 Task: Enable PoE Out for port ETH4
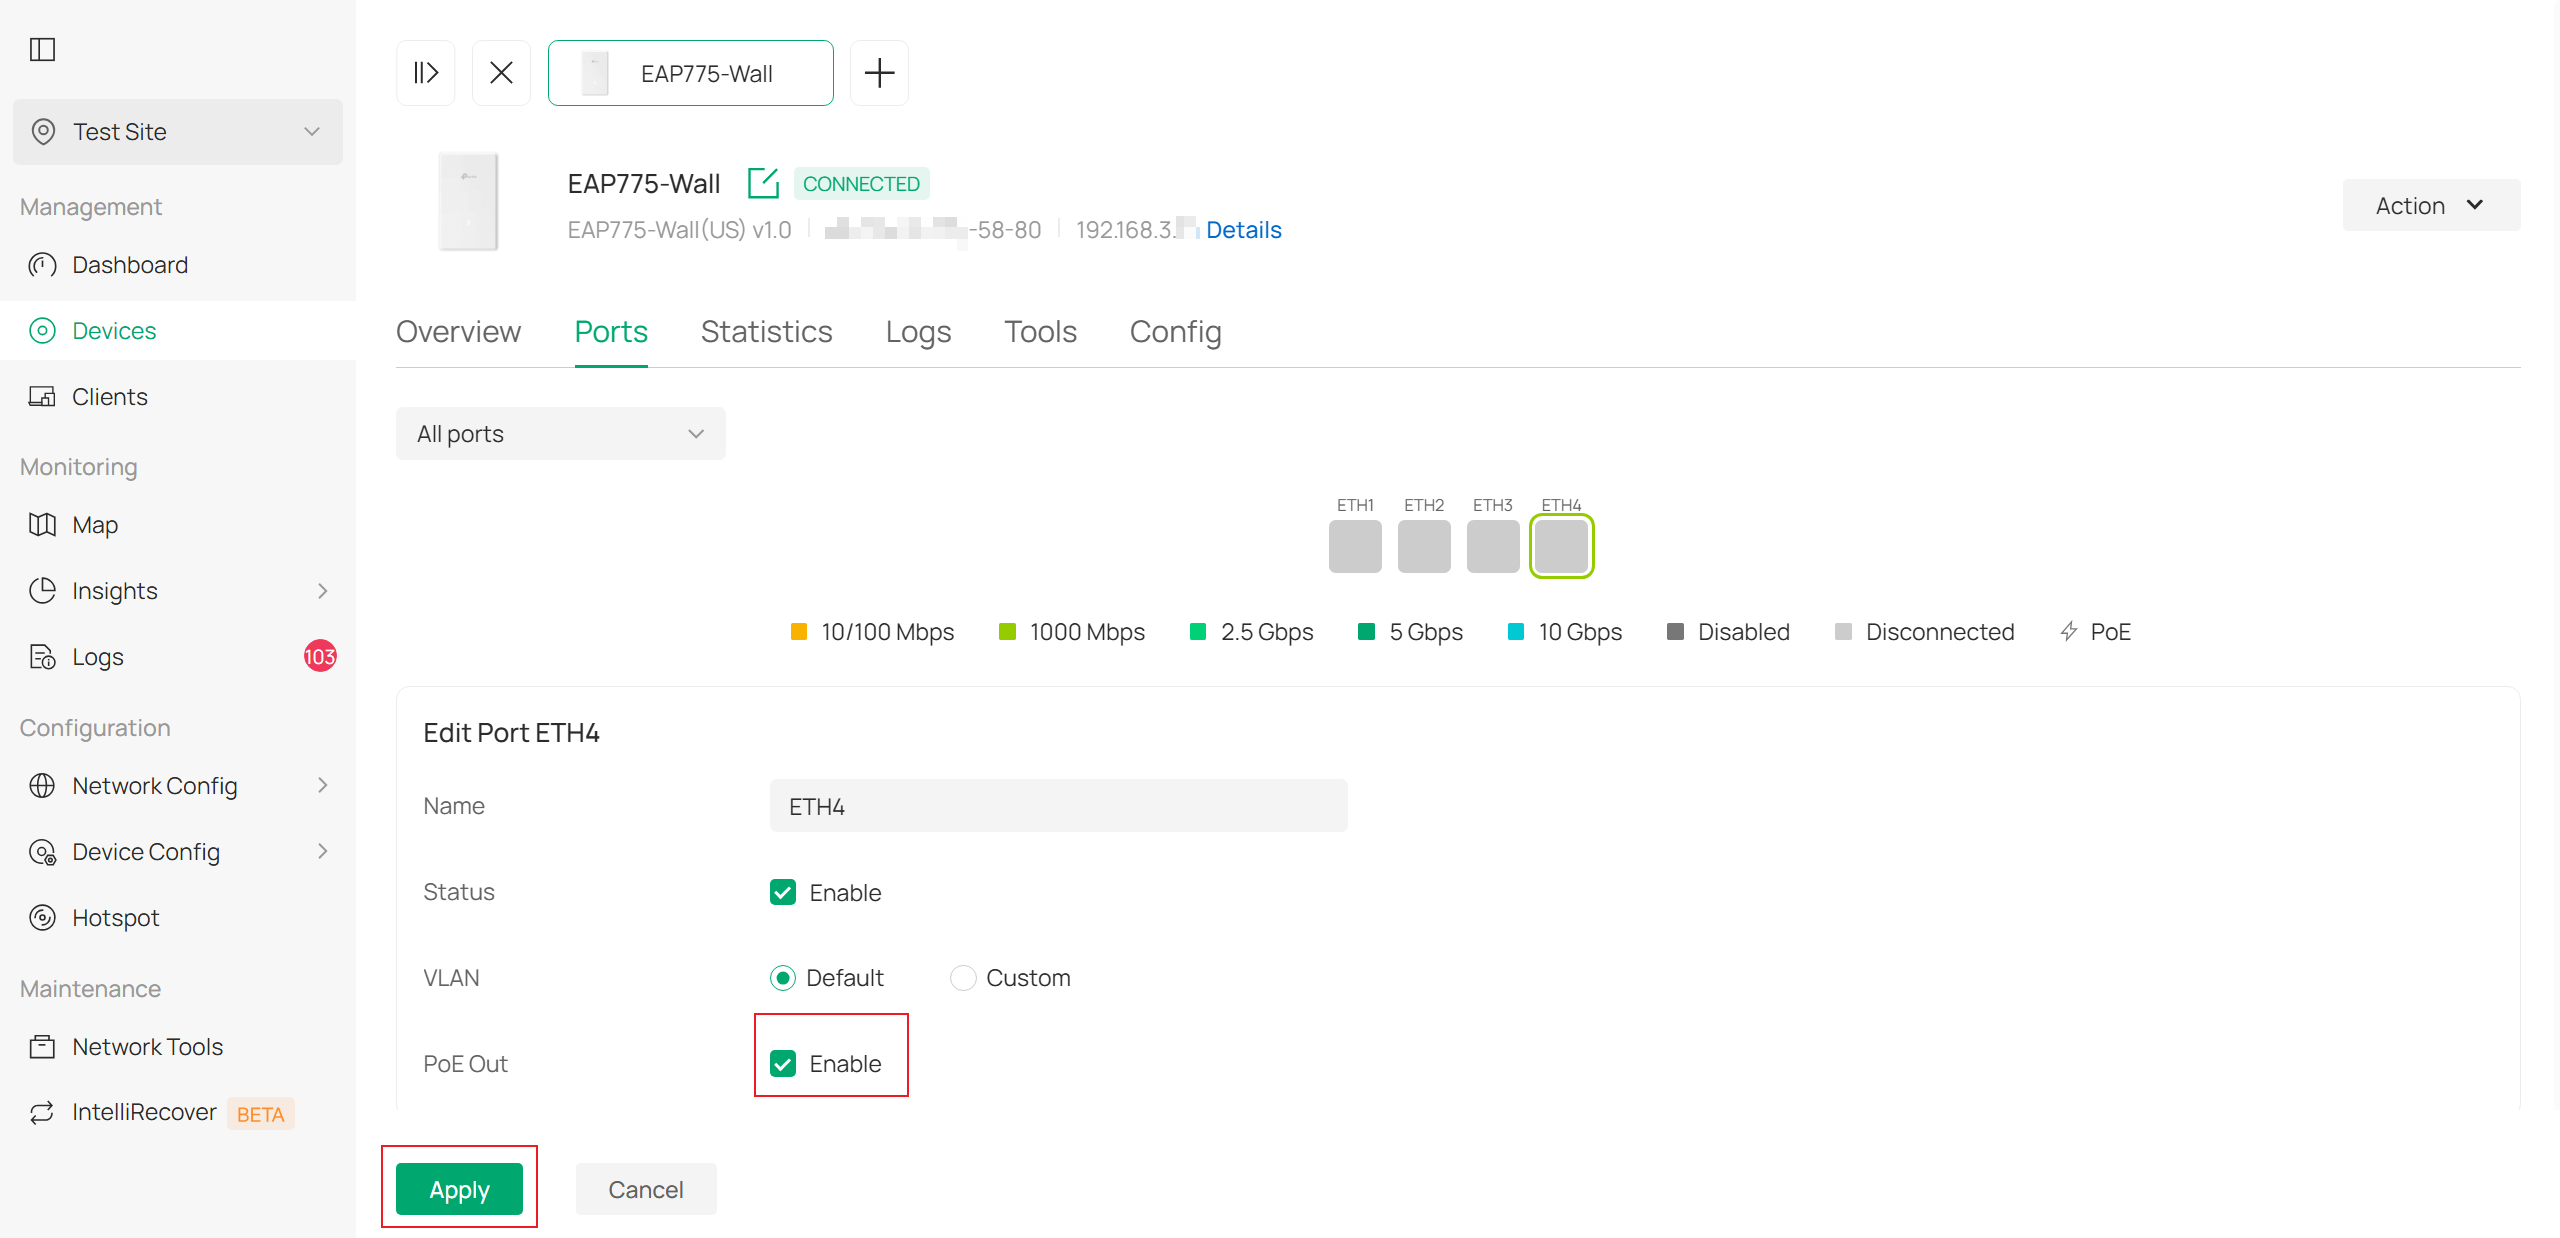click(783, 1063)
